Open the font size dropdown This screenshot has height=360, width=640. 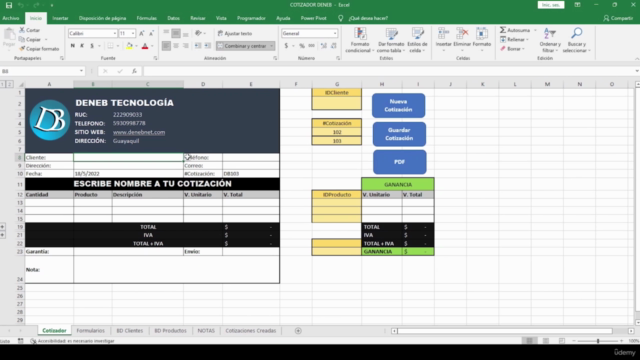pyautogui.click(x=133, y=33)
